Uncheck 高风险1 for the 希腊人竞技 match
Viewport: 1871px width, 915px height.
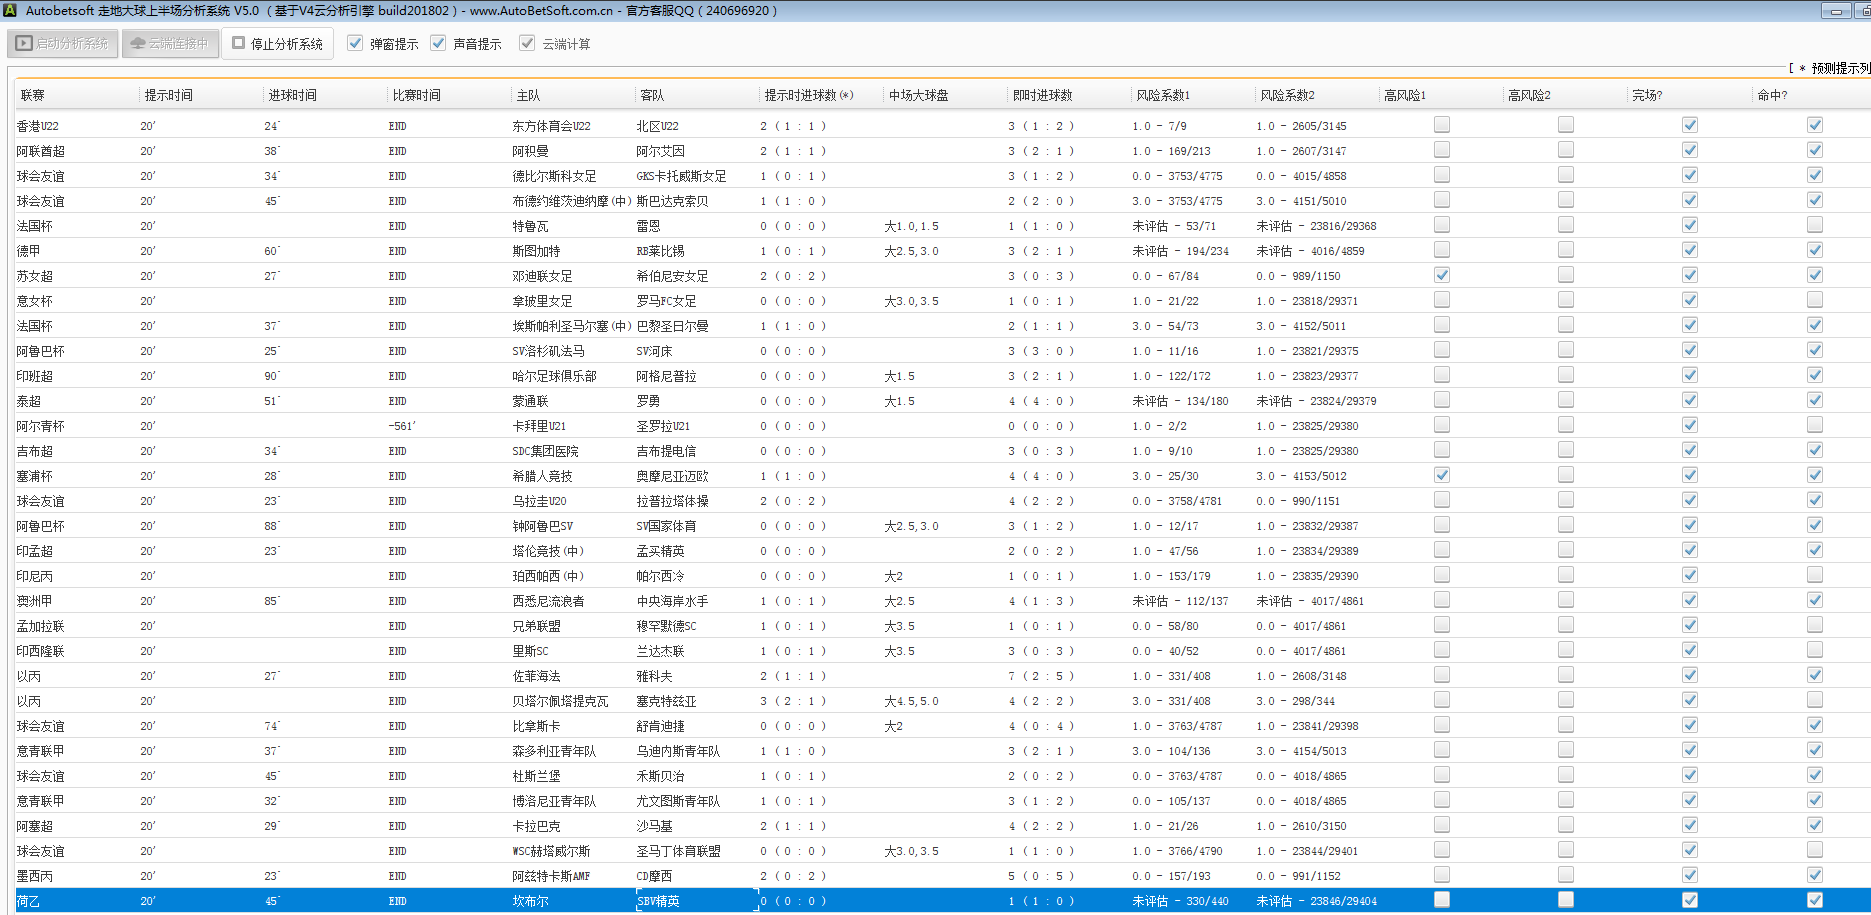point(1441,475)
